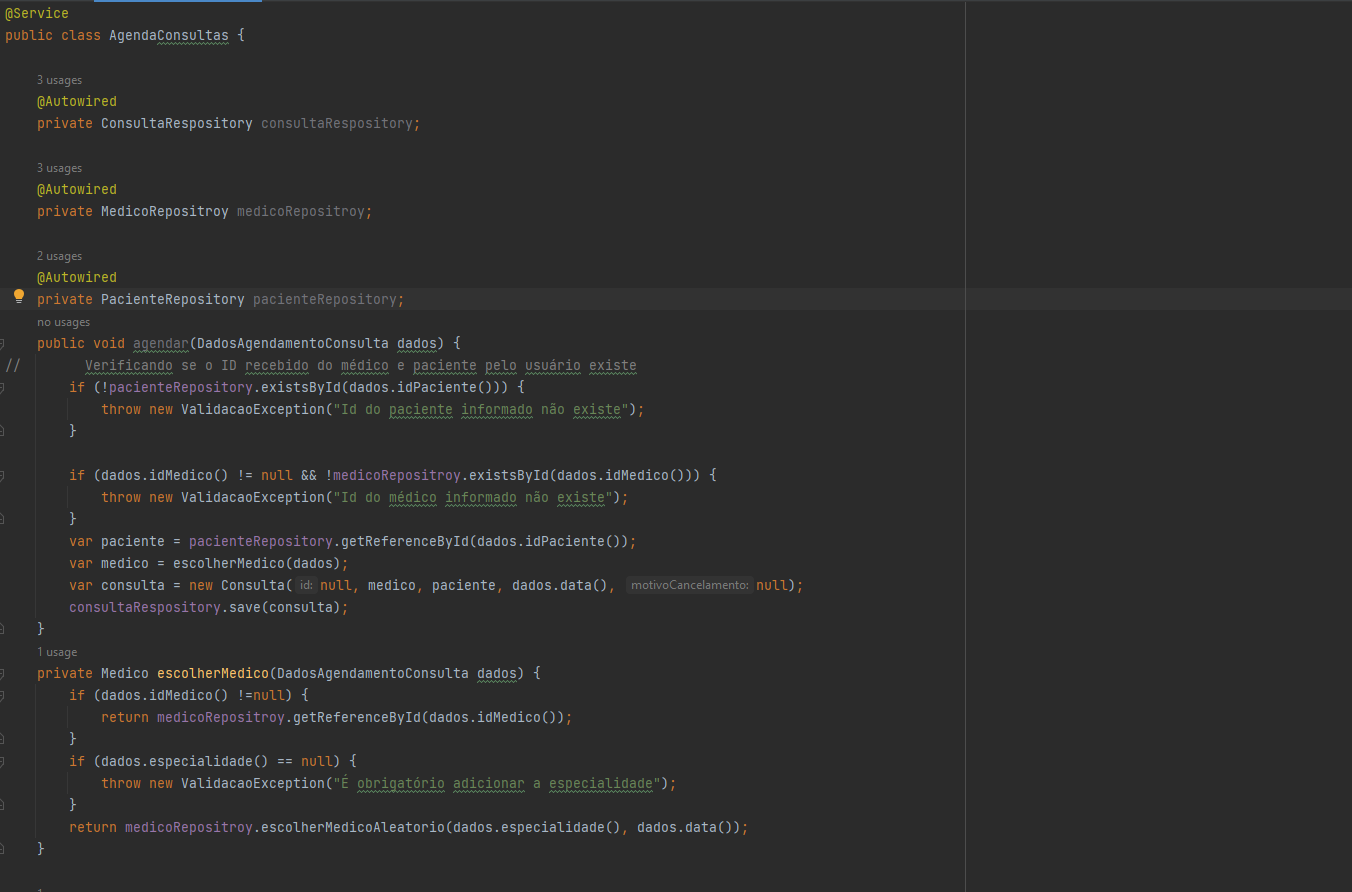
Task: Click the AgendaConsultas class name
Action: 169,35
